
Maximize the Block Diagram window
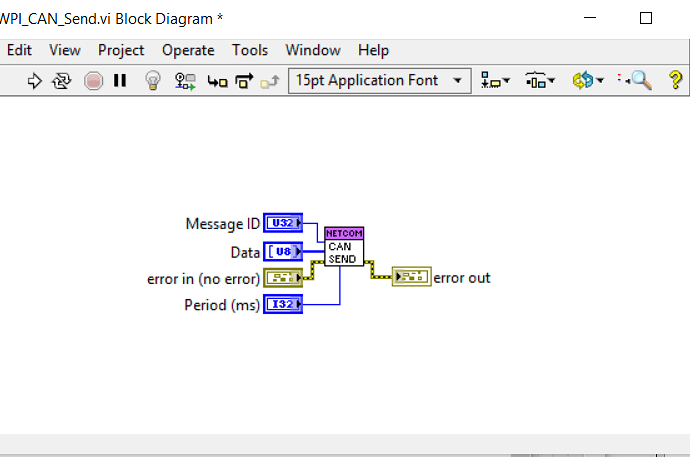[646, 18]
